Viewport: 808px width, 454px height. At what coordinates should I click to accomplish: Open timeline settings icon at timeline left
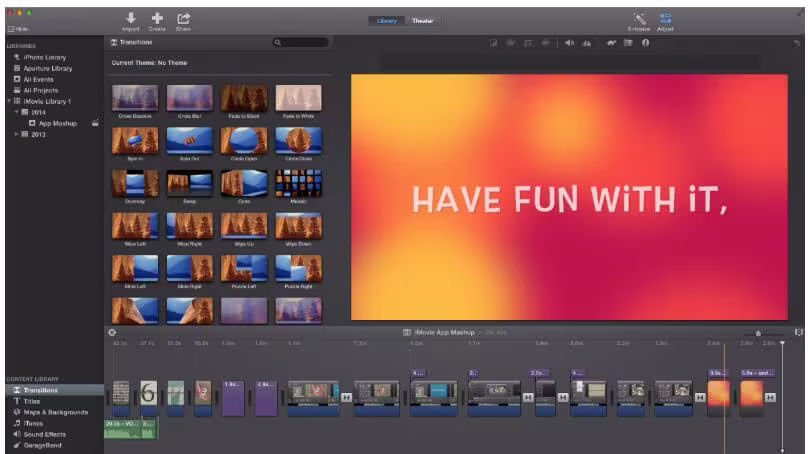click(x=112, y=332)
